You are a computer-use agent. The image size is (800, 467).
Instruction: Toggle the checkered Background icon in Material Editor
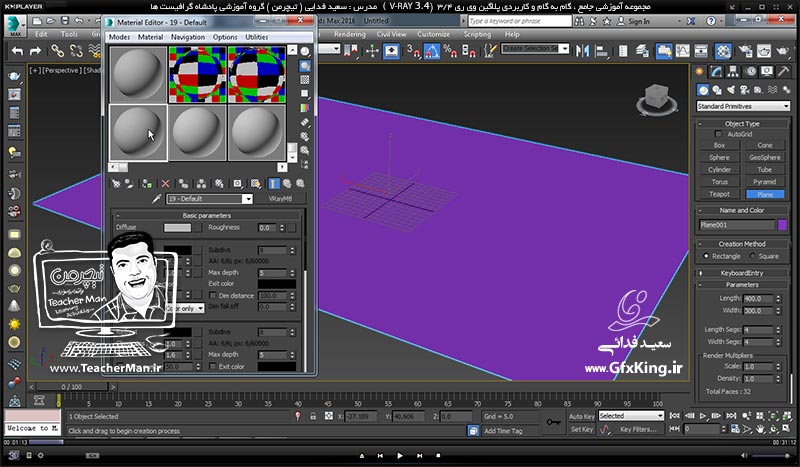(305, 80)
